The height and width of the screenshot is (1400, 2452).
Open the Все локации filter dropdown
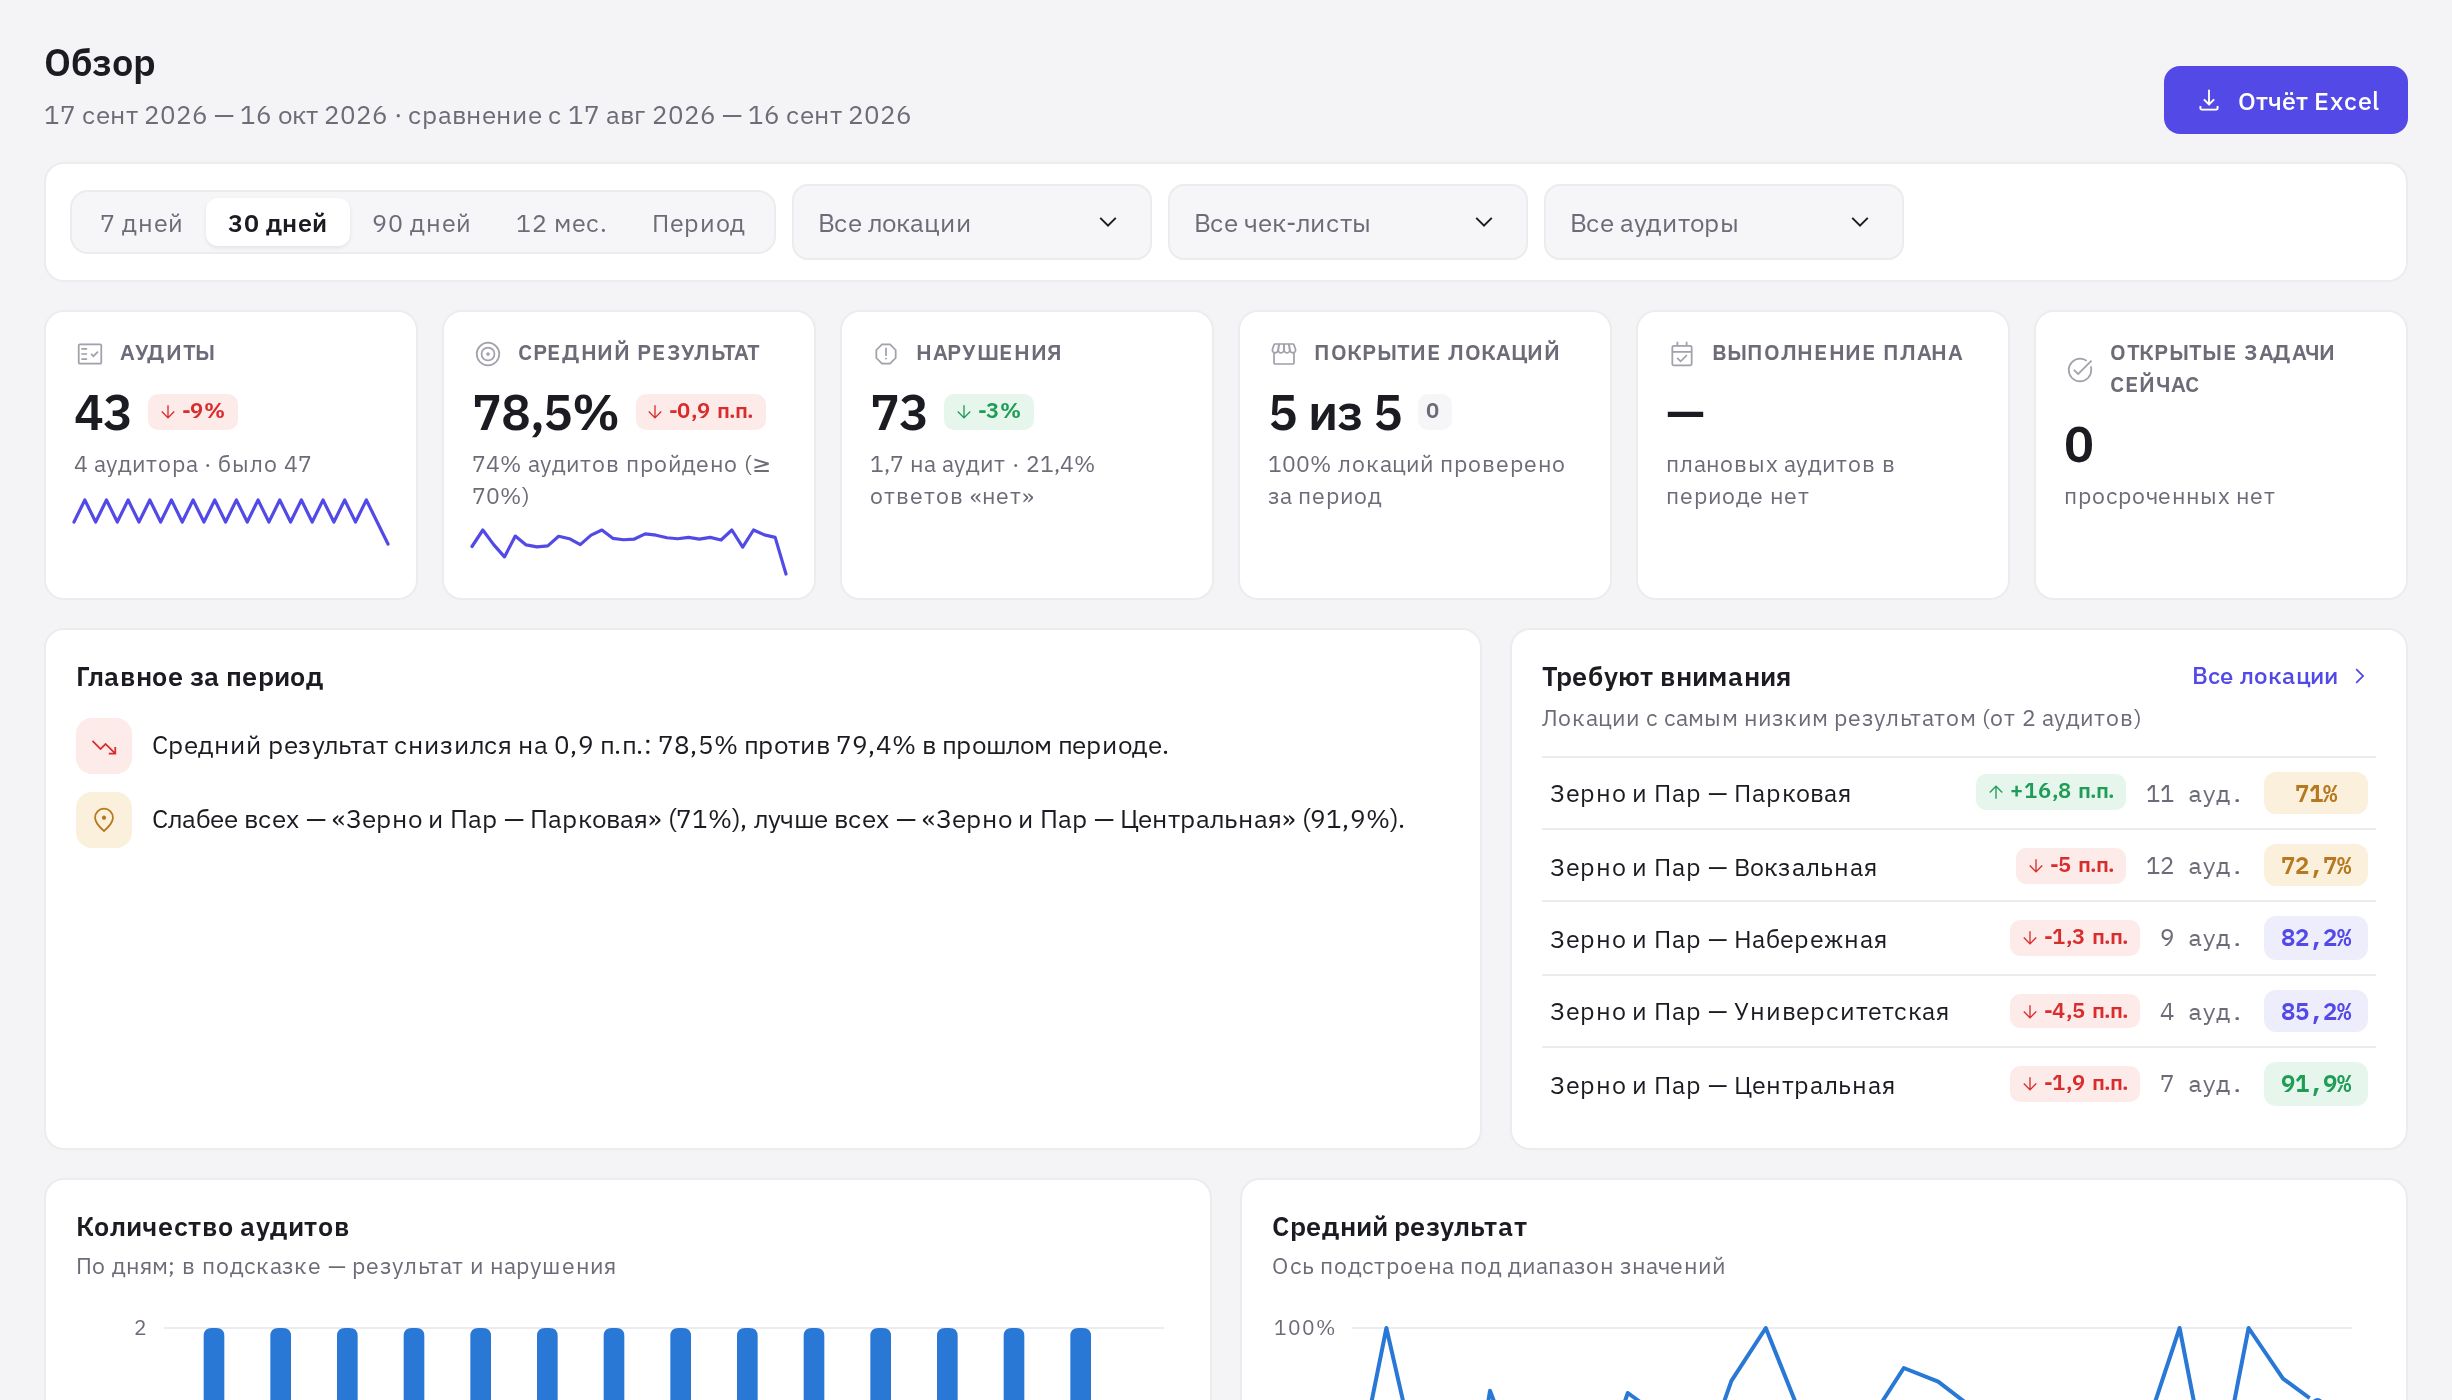(x=971, y=222)
